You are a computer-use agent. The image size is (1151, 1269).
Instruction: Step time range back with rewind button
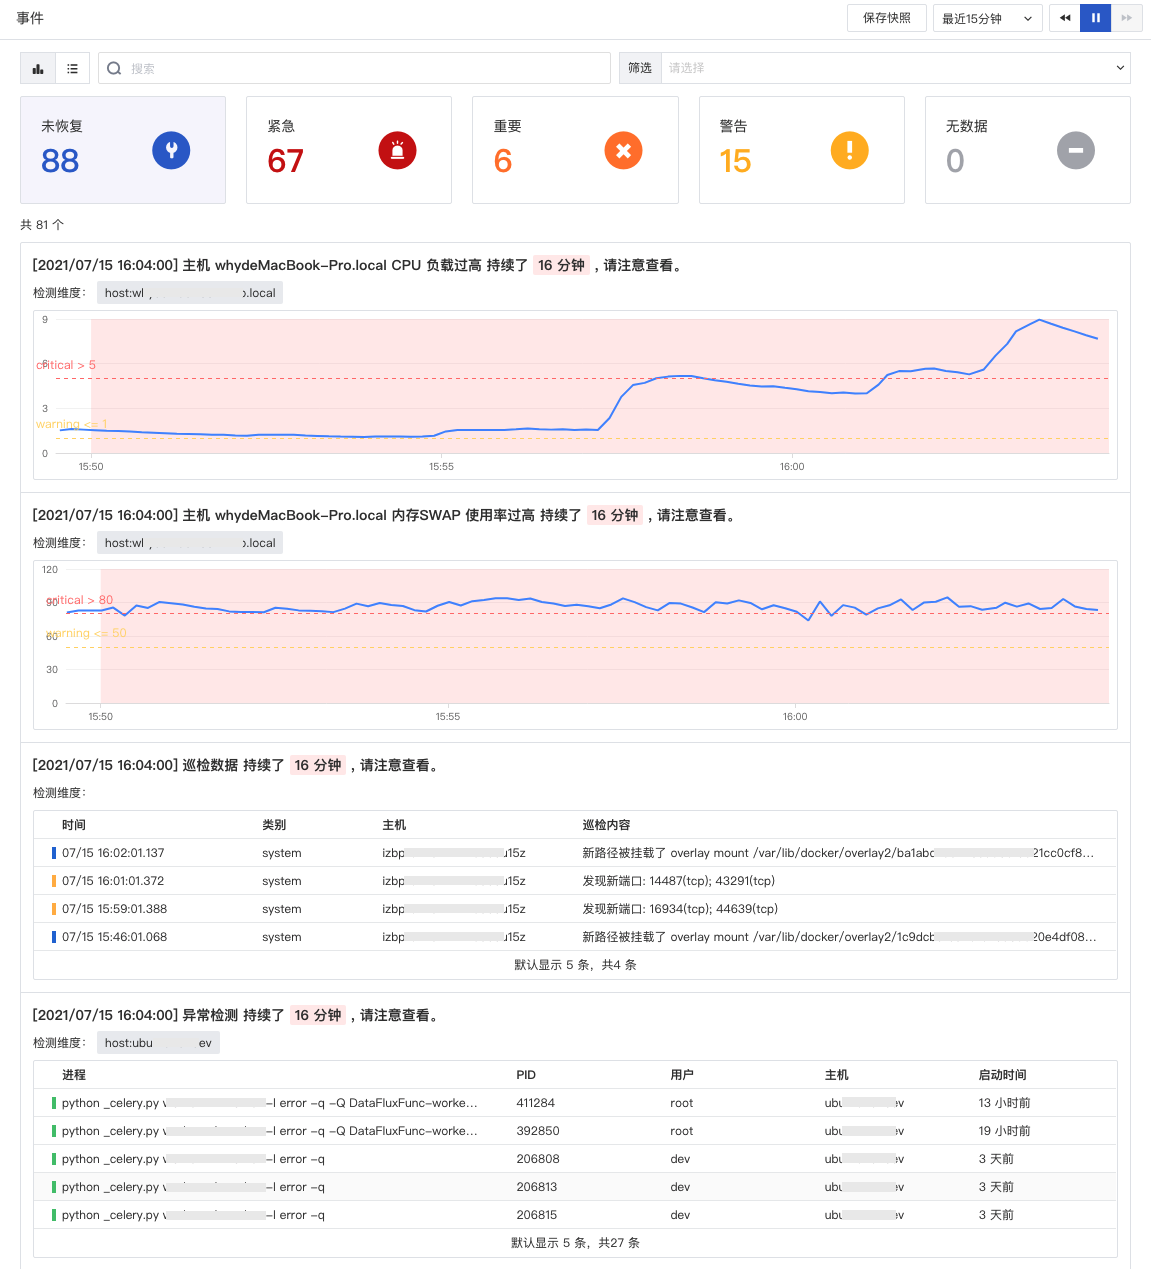[1065, 18]
